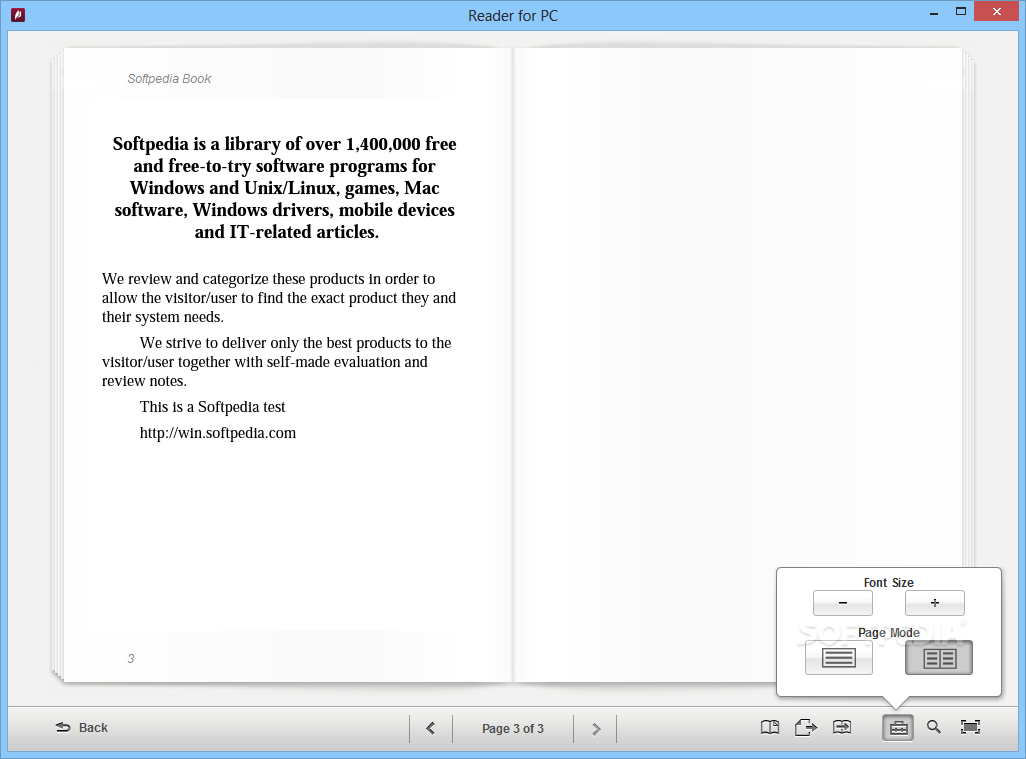Maximize the Reader for PC window
The image size is (1026, 759).
tap(961, 12)
